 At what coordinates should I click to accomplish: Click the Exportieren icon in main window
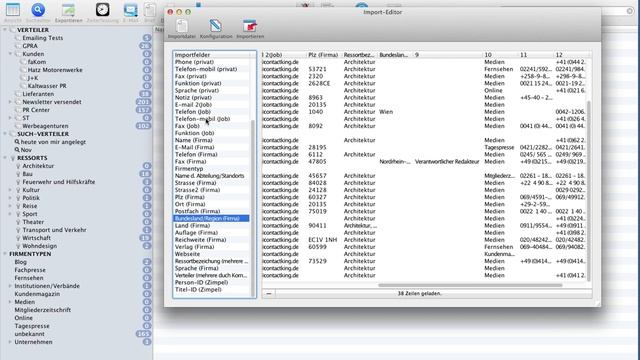point(68,10)
